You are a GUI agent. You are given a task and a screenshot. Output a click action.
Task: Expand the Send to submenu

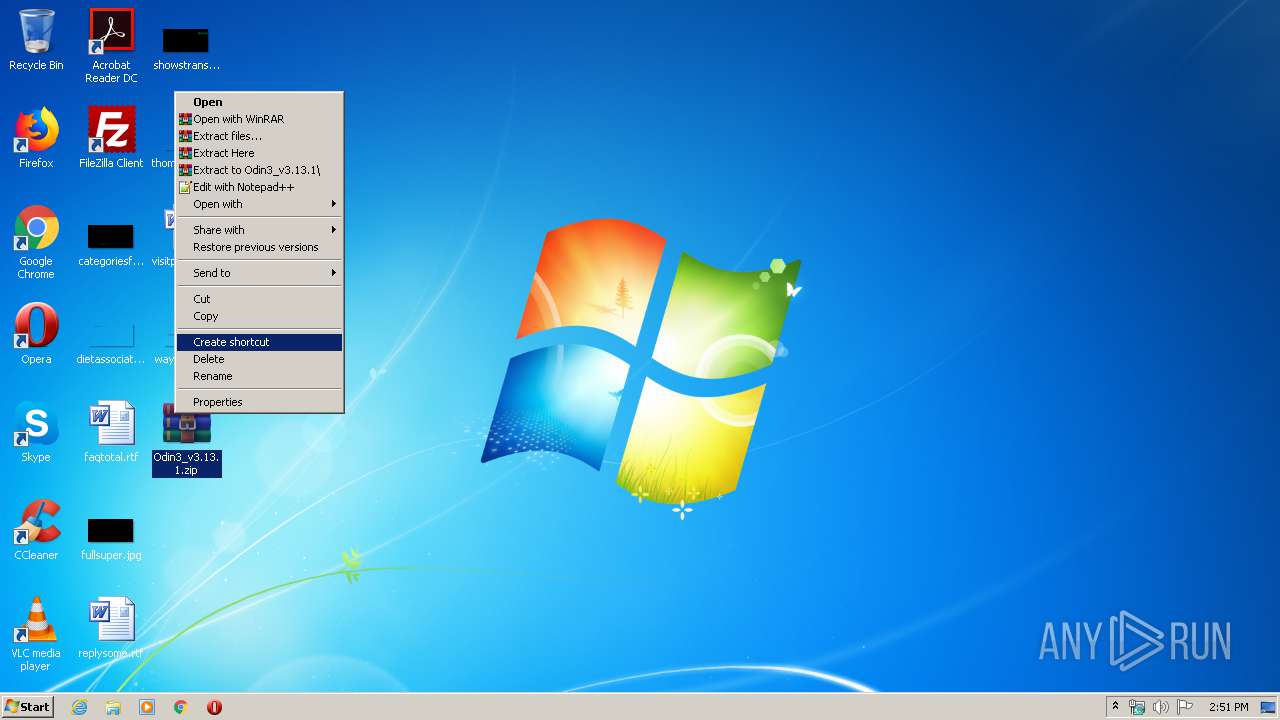[x=259, y=273]
